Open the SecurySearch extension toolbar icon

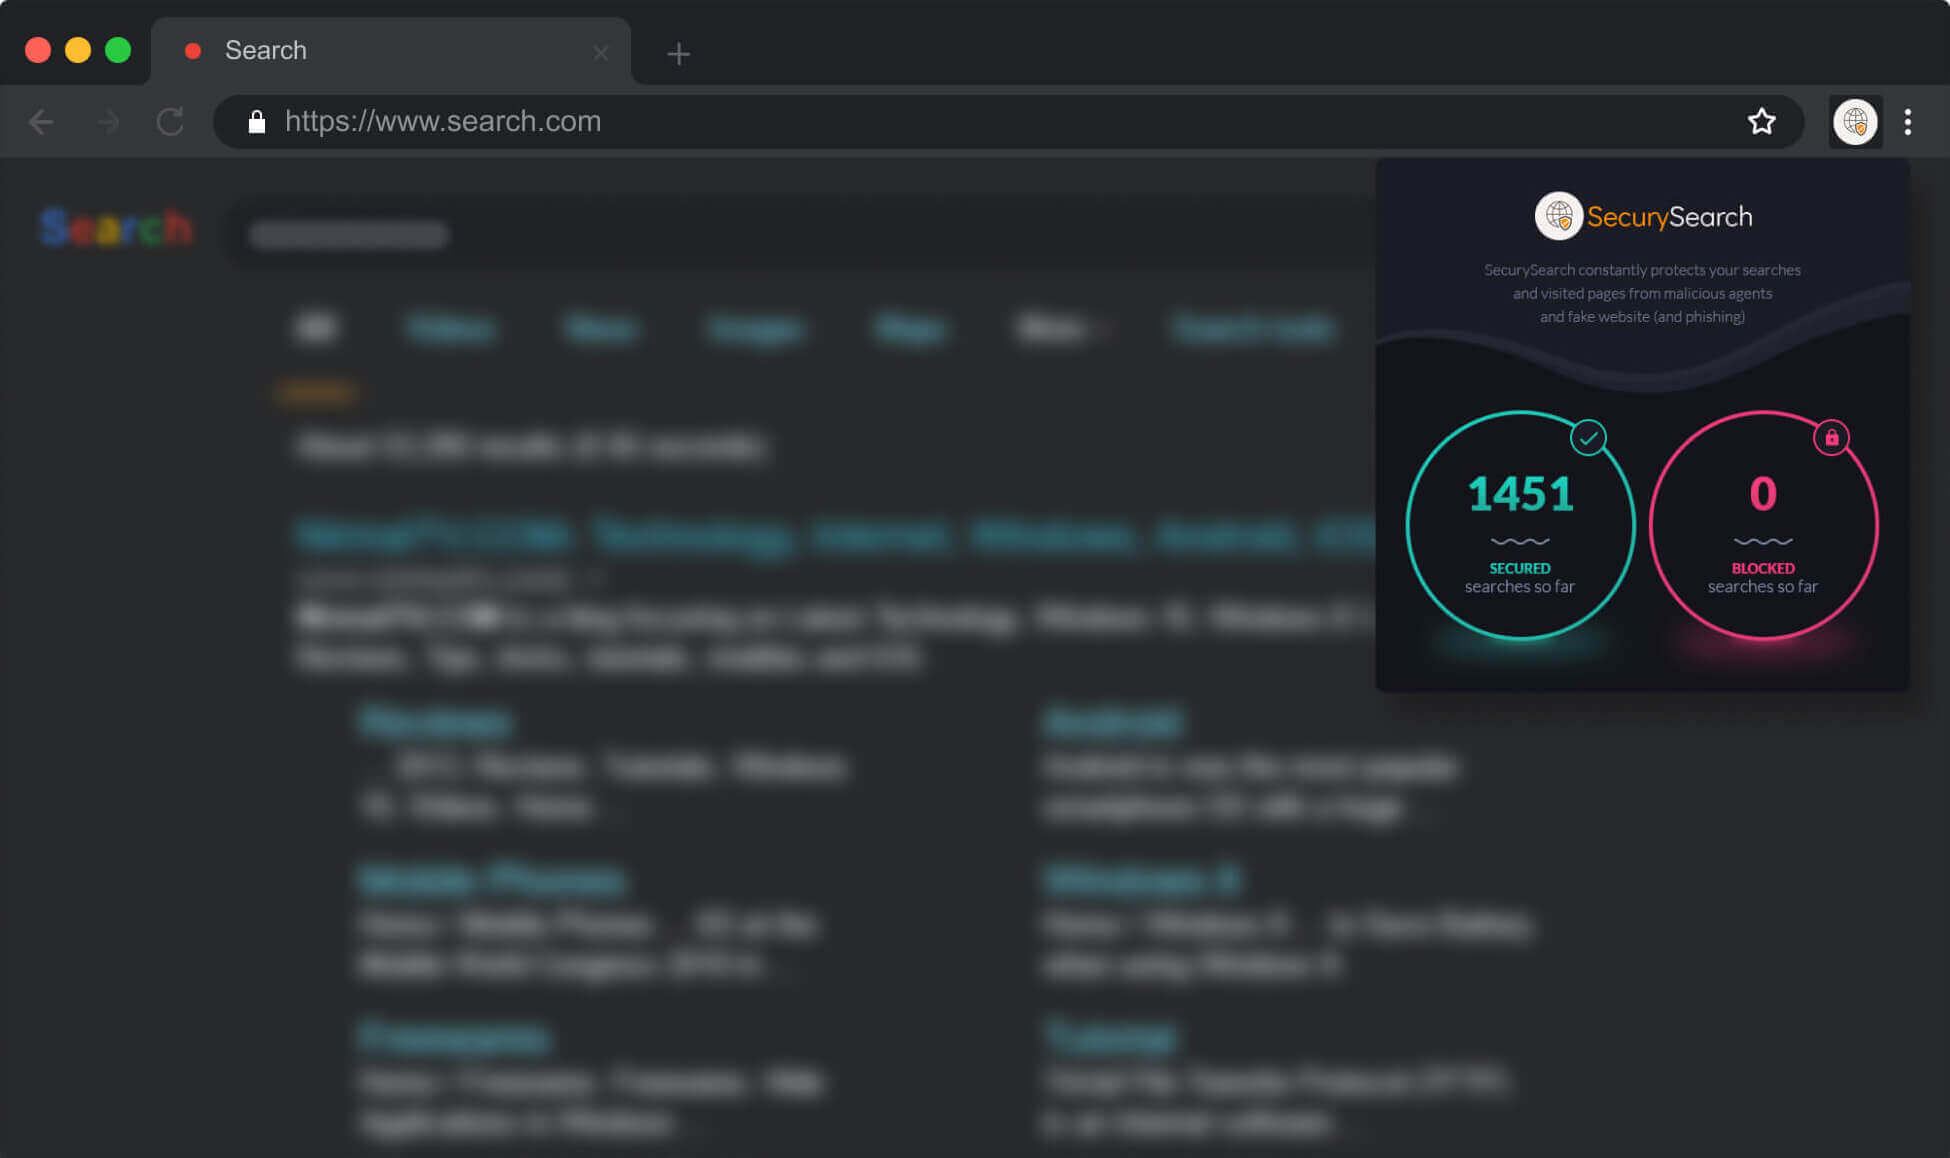[1855, 122]
